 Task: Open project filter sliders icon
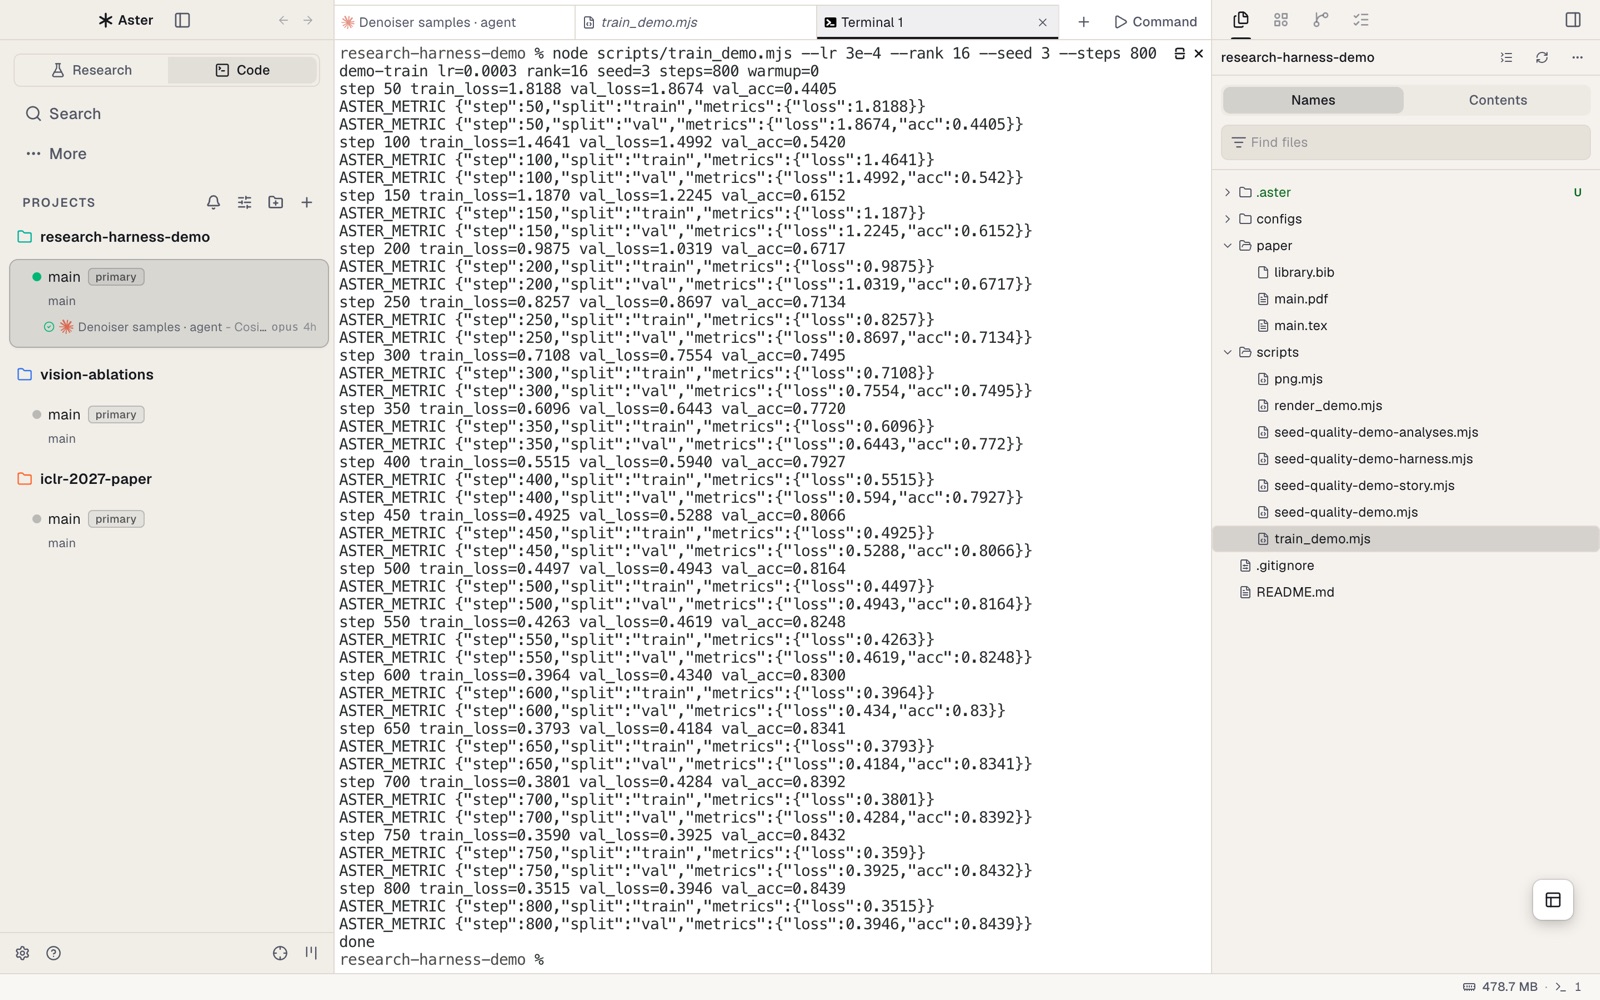click(244, 202)
